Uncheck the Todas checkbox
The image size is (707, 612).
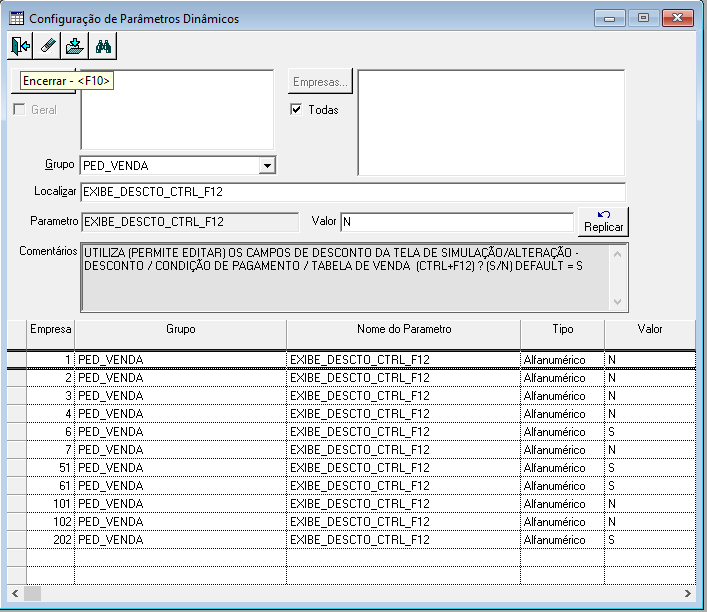(296, 109)
